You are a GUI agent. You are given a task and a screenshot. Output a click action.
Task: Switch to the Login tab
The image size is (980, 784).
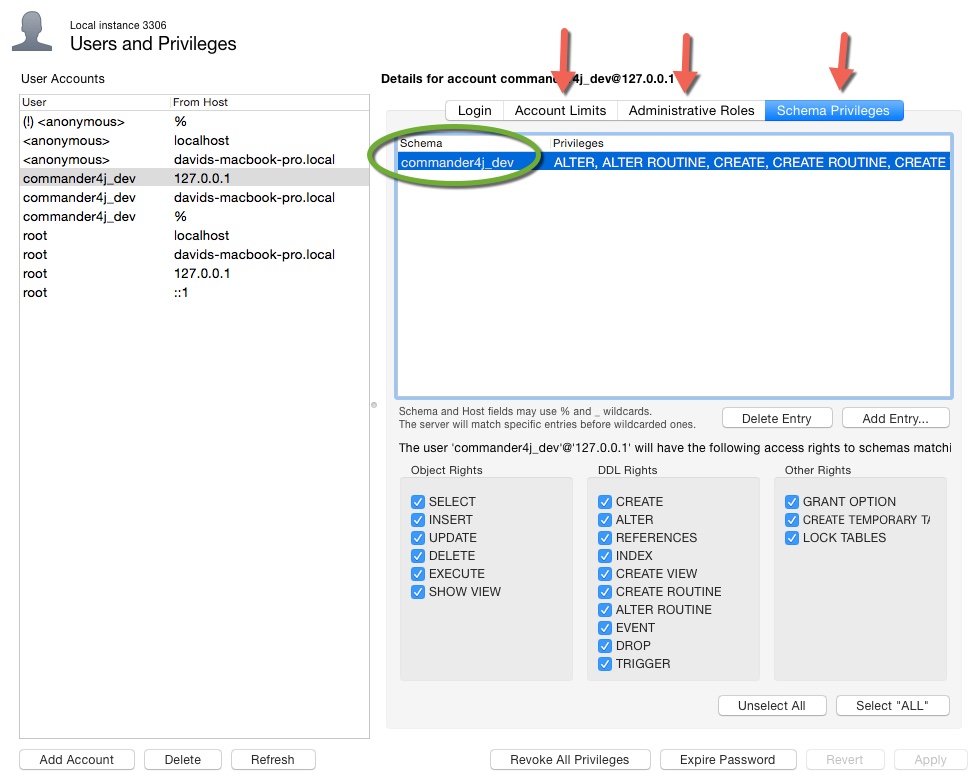click(474, 111)
